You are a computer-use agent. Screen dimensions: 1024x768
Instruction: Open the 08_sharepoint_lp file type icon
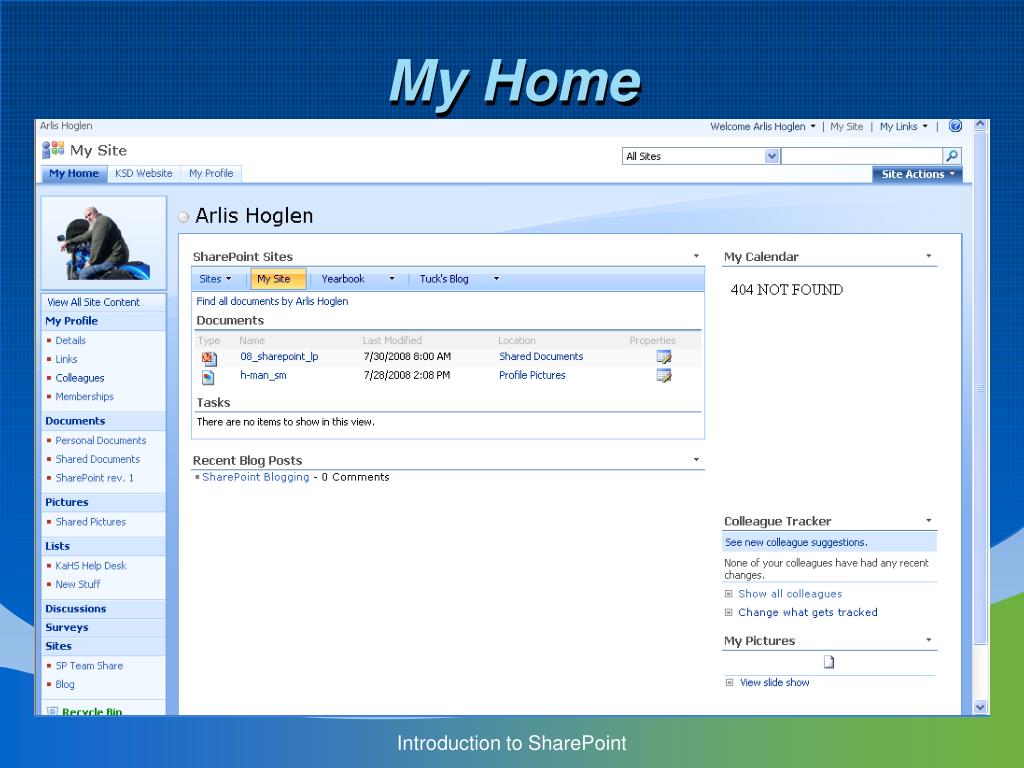pyautogui.click(x=209, y=358)
